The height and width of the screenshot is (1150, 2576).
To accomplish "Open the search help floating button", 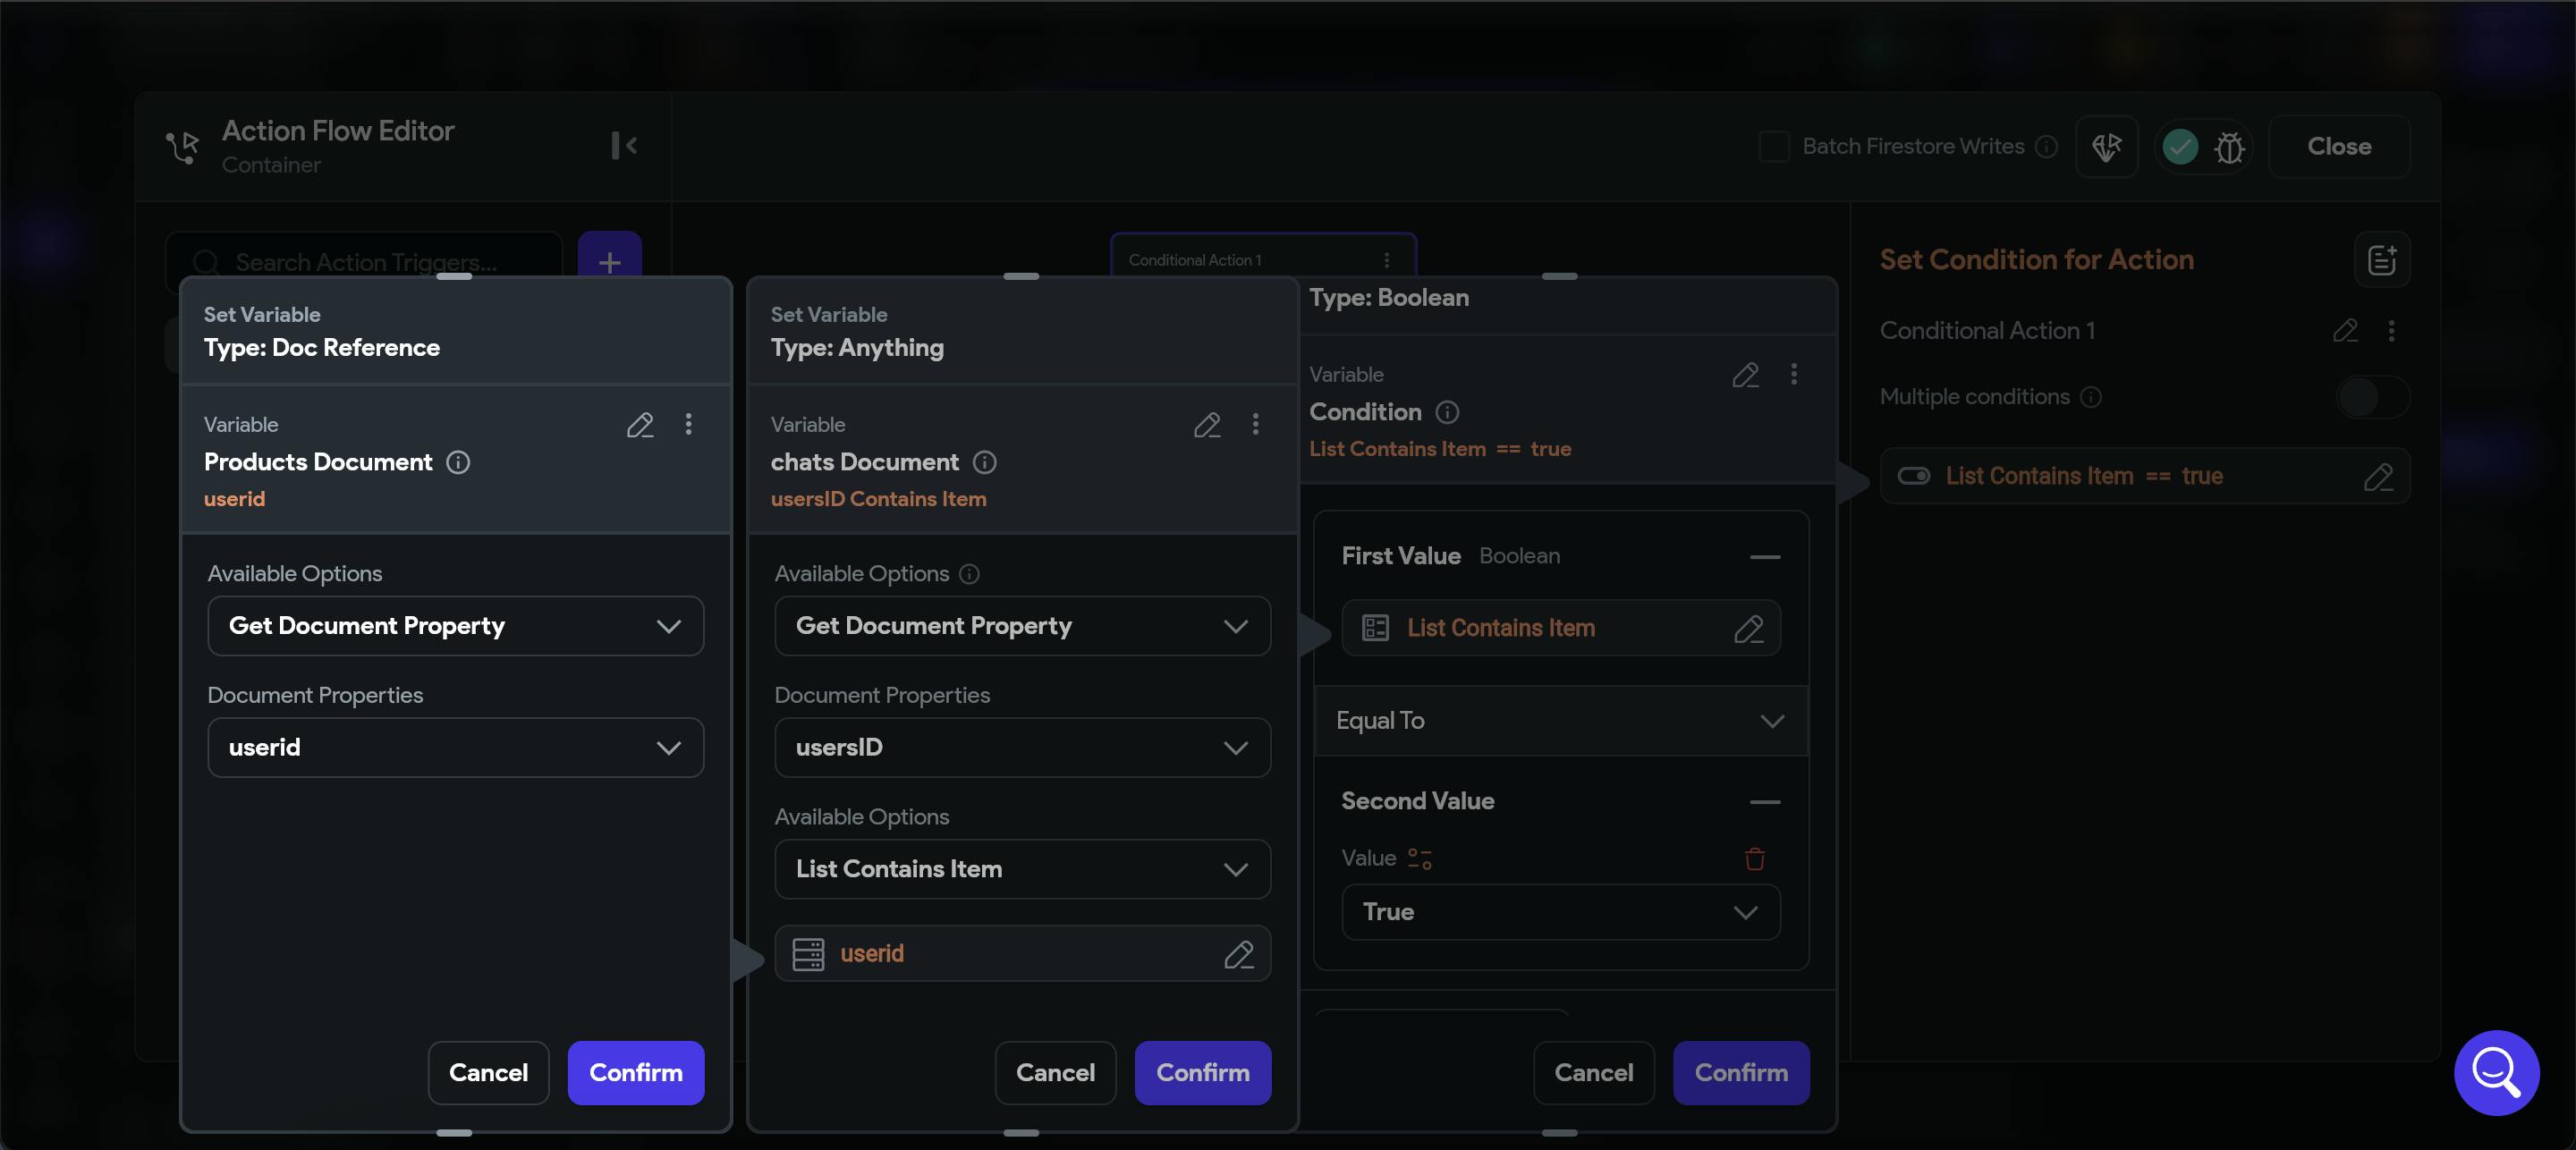I will click(x=2496, y=1073).
